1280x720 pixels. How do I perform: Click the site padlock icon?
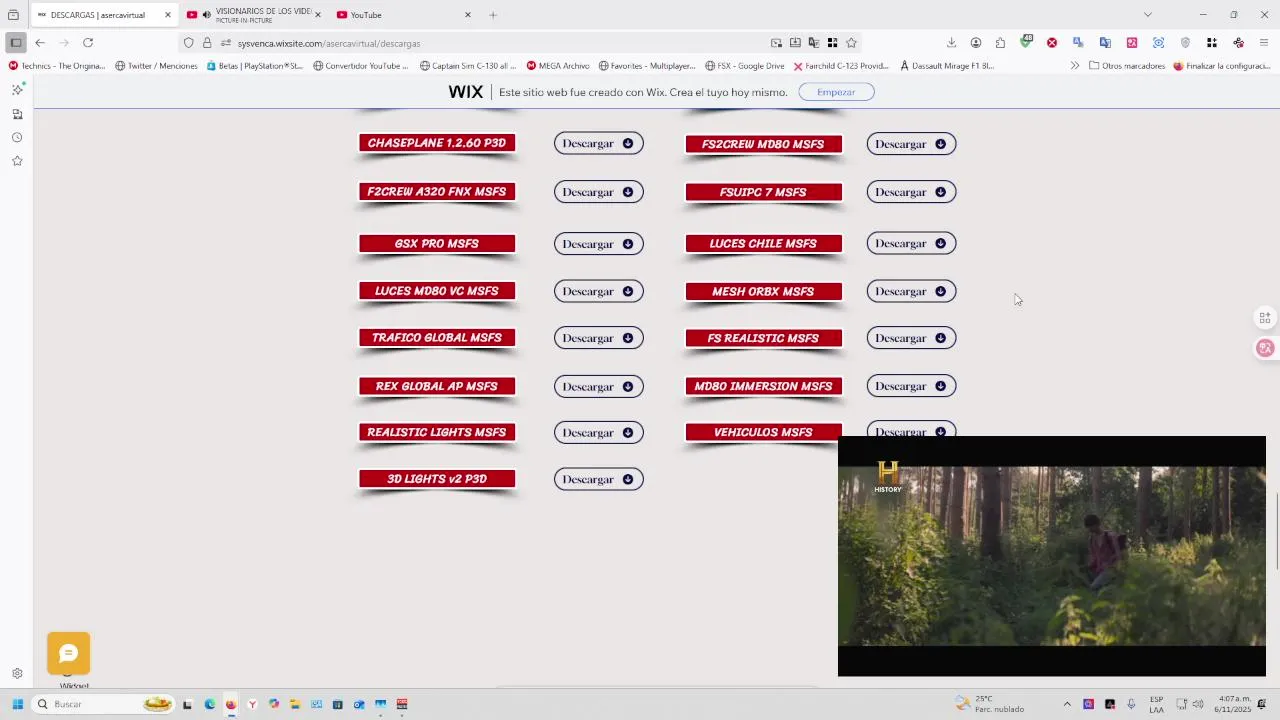pos(207,43)
